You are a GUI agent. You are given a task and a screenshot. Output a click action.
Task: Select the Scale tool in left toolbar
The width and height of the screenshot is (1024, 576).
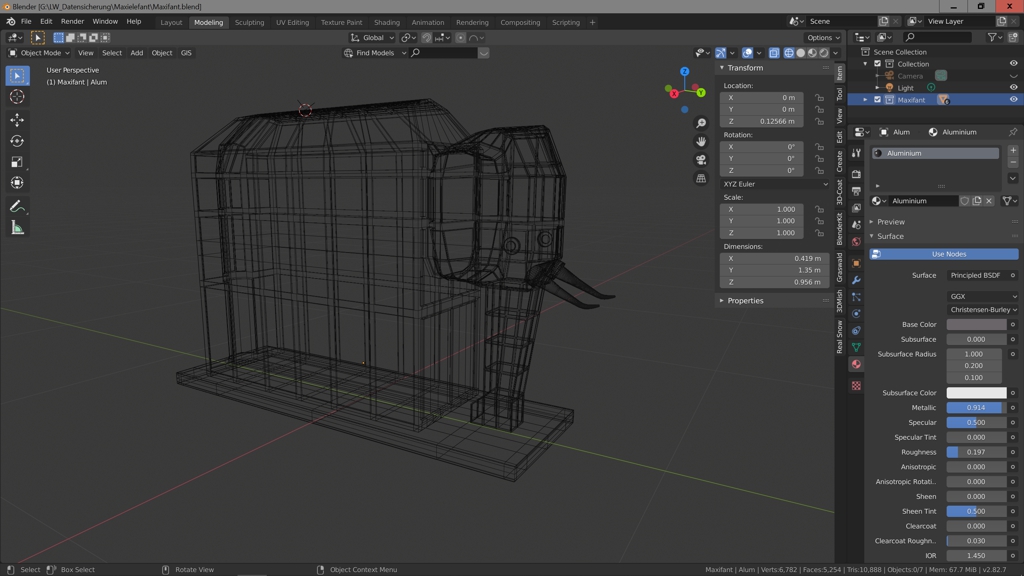point(17,162)
